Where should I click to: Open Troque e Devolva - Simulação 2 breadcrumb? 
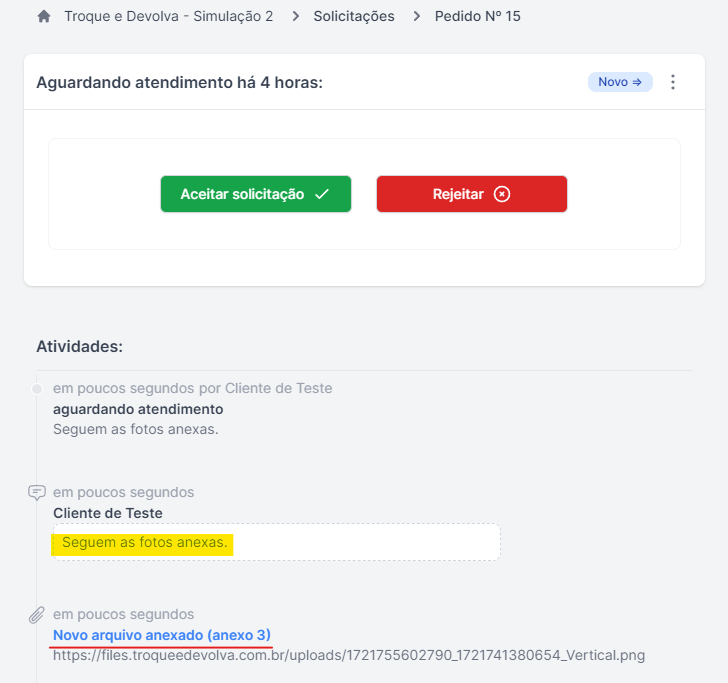(169, 16)
